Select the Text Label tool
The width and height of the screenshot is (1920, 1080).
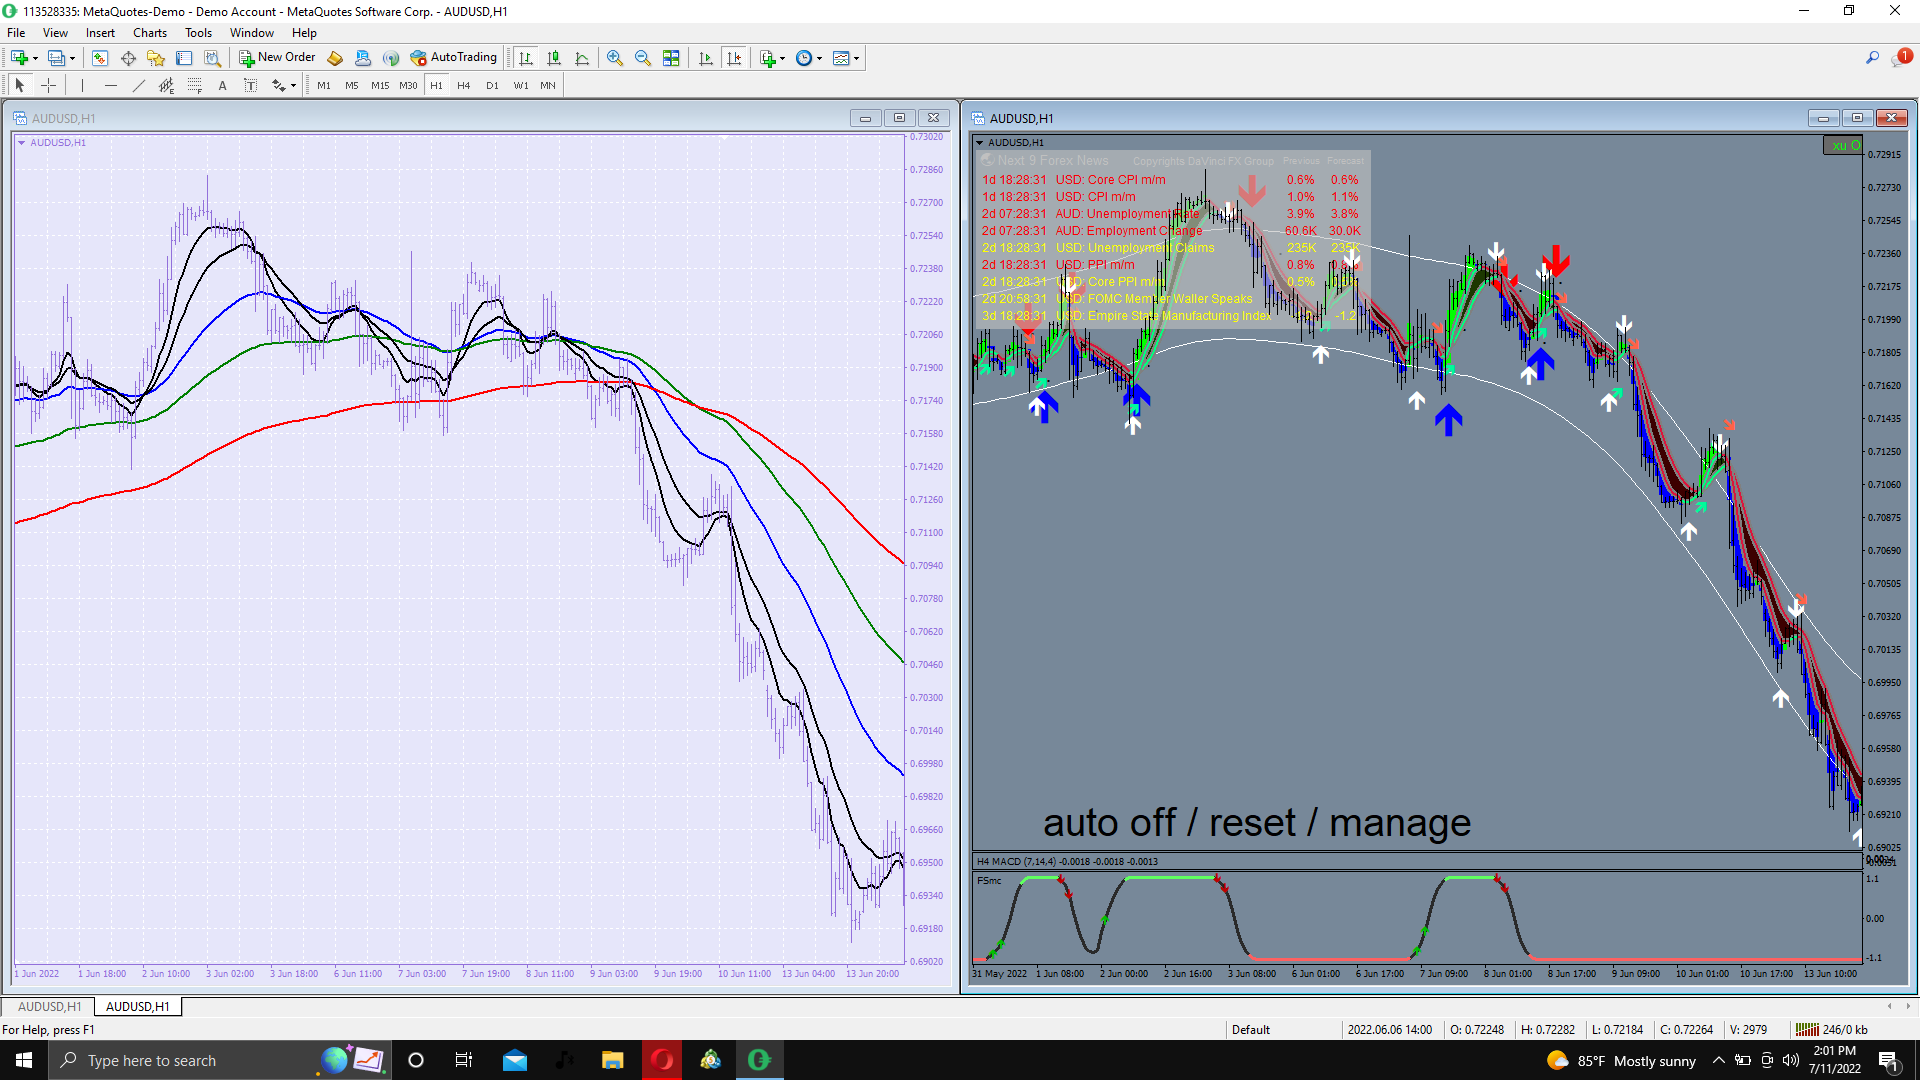[x=251, y=86]
